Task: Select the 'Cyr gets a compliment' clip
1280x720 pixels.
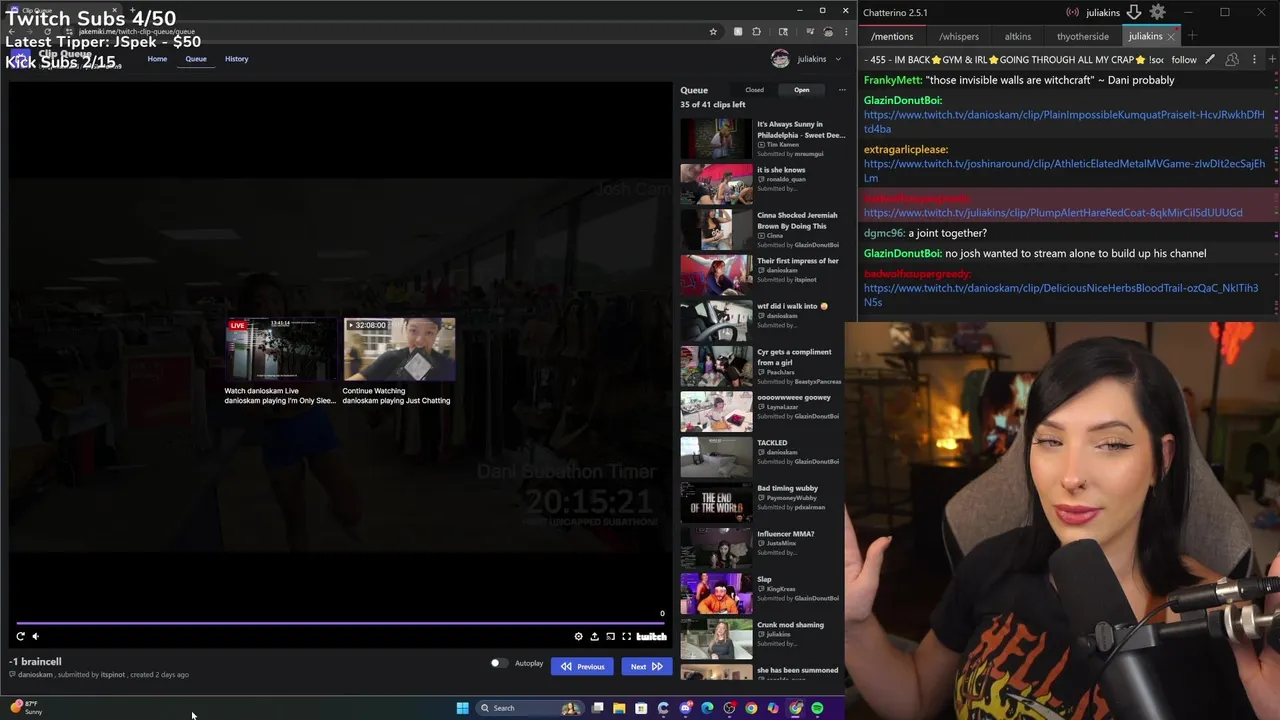Action: (763, 366)
